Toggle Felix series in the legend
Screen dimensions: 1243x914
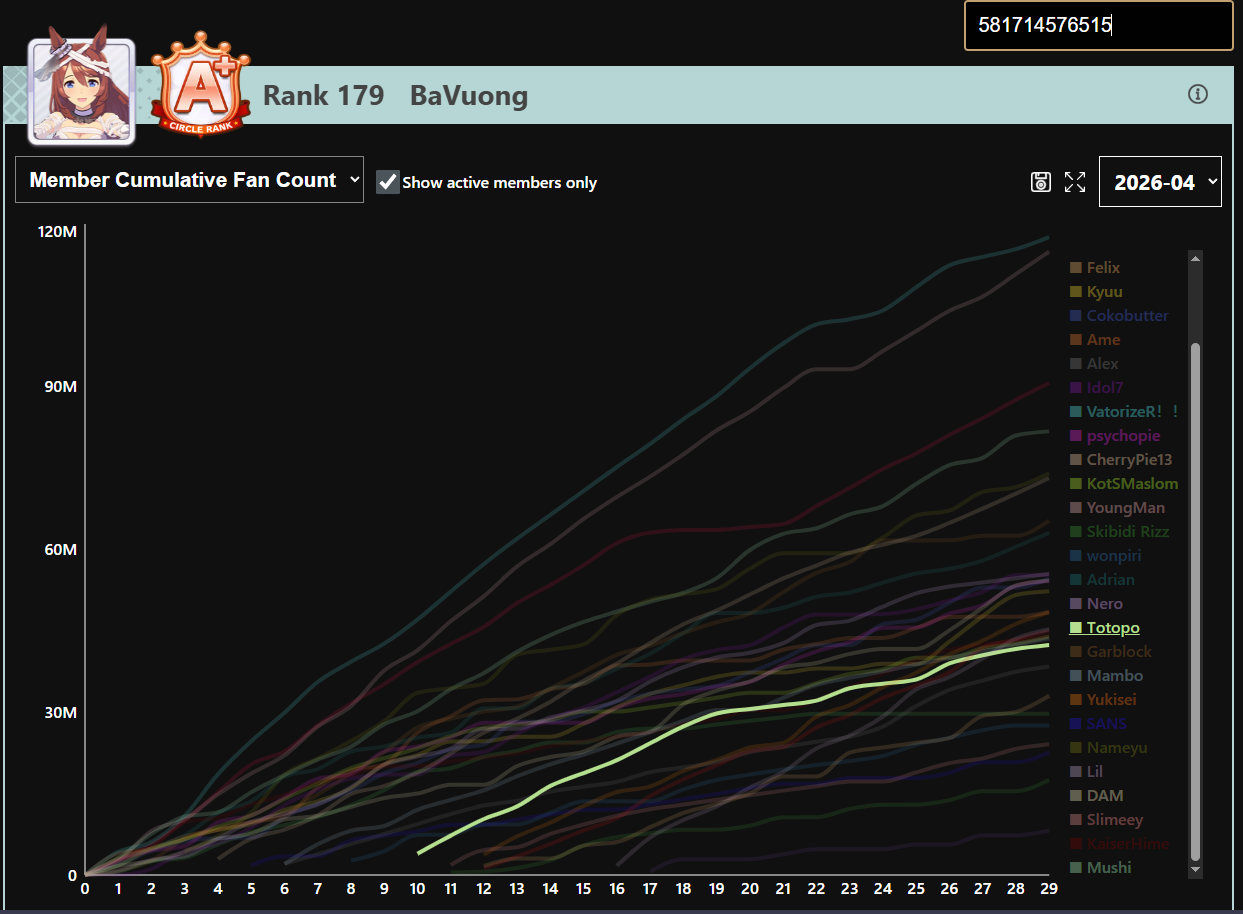point(1095,267)
